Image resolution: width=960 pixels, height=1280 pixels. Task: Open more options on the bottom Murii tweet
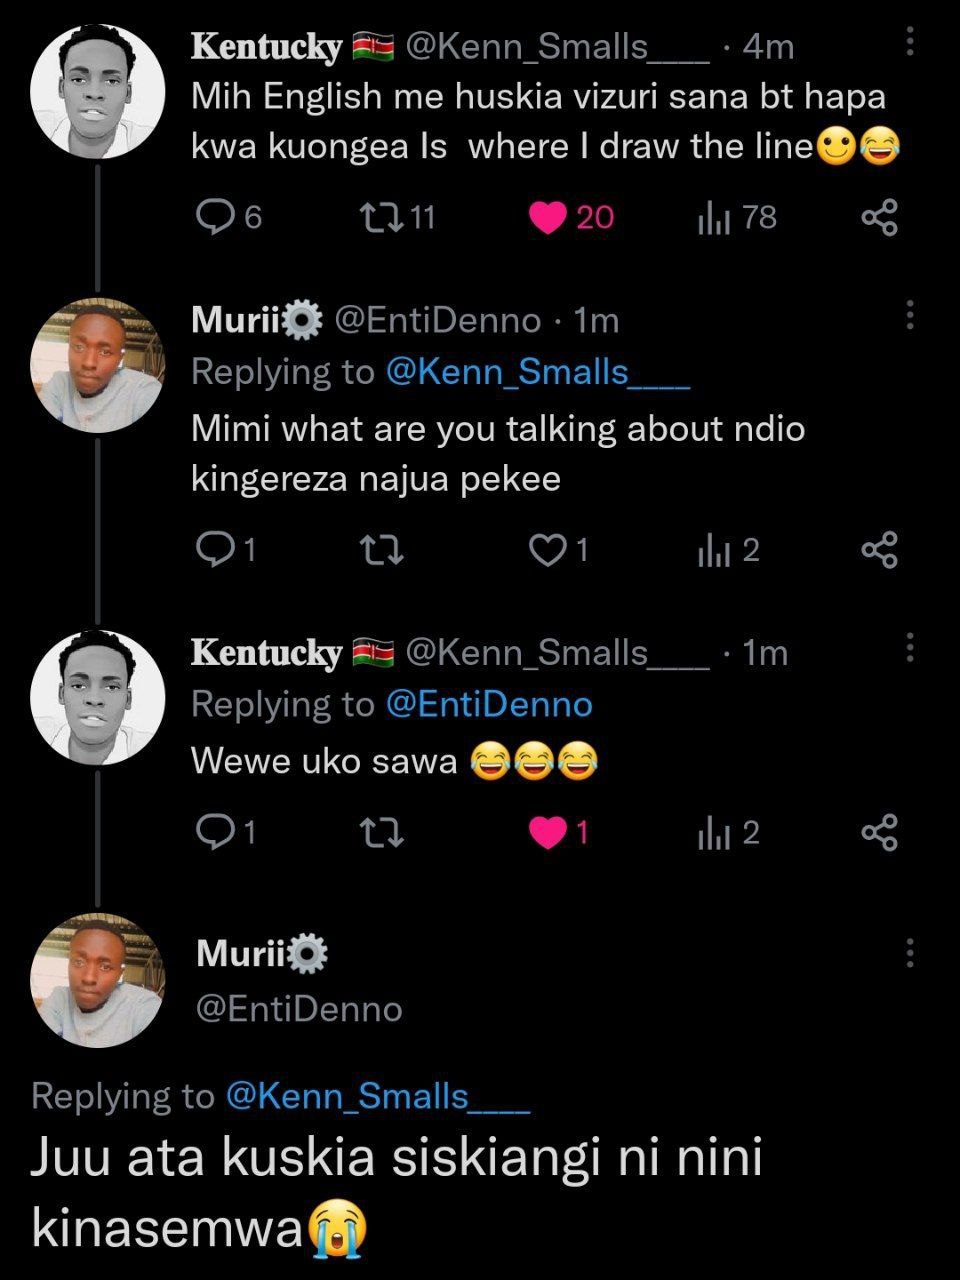(909, 953)
